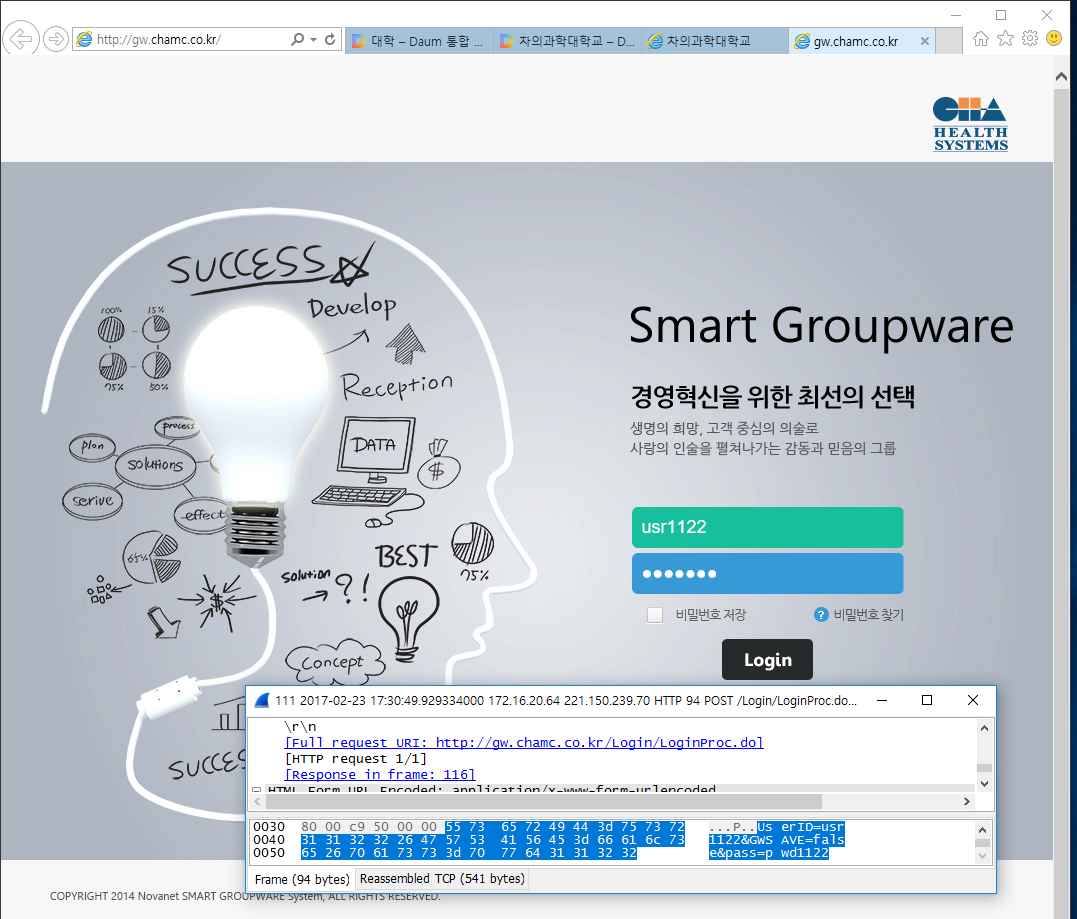
Task: Click the smiley feedback icon
Action: pos(1054,38)
